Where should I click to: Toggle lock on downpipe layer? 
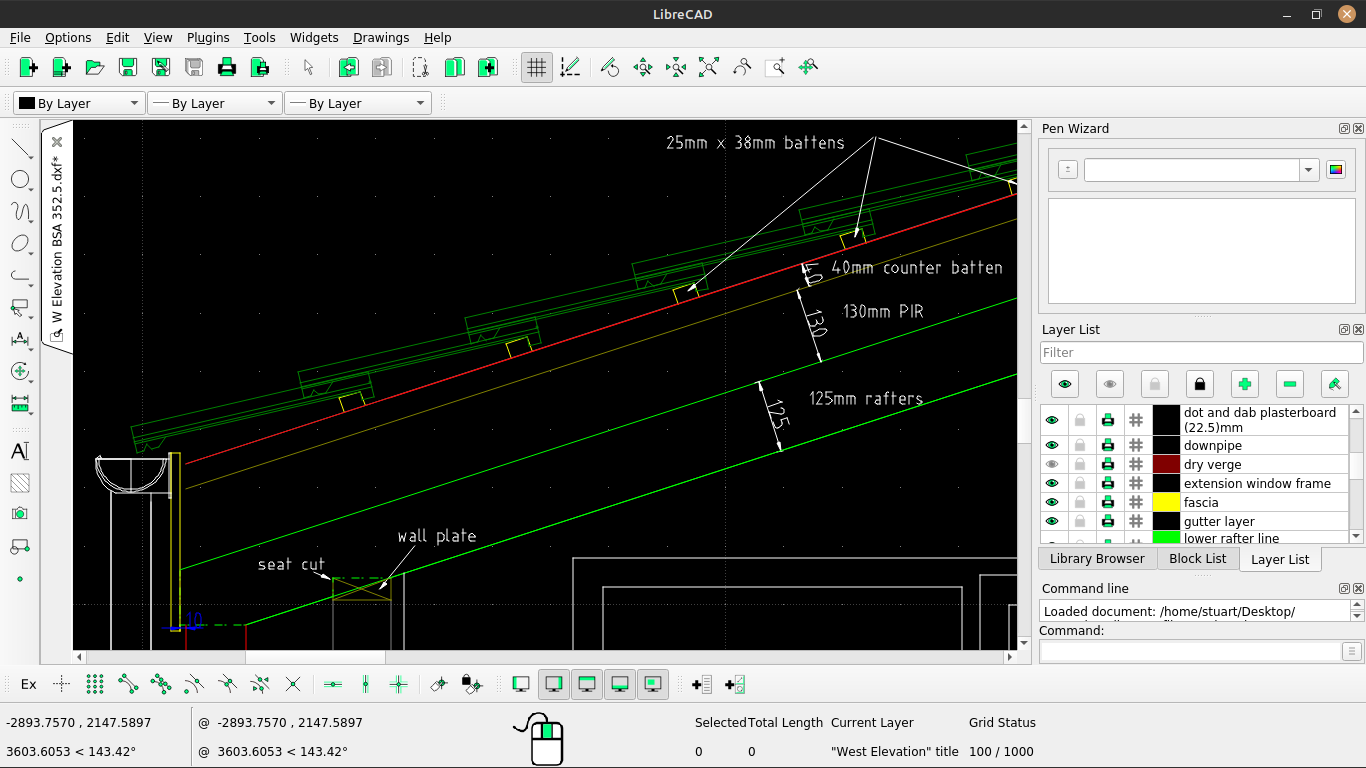[x=1080, y=445]
